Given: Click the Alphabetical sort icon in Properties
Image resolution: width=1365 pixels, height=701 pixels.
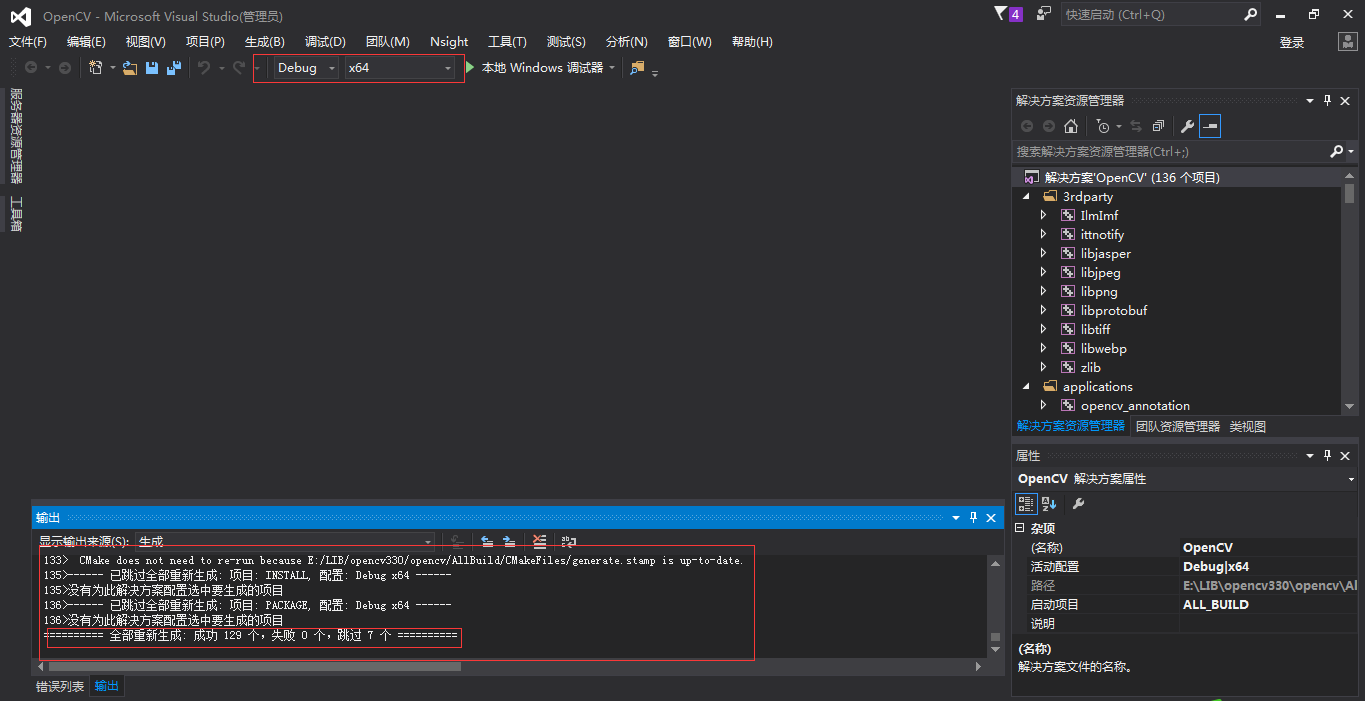Looking at the screenshot, I should [x=1049, y=503].
